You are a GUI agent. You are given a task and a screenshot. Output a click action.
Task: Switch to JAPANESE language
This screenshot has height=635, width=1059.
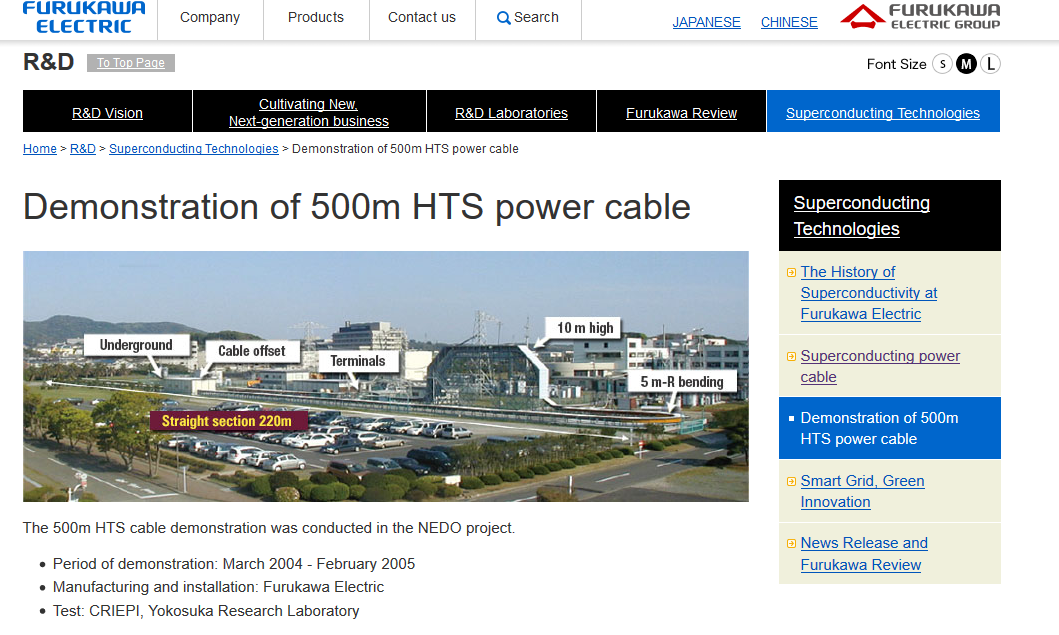[706, 22]
